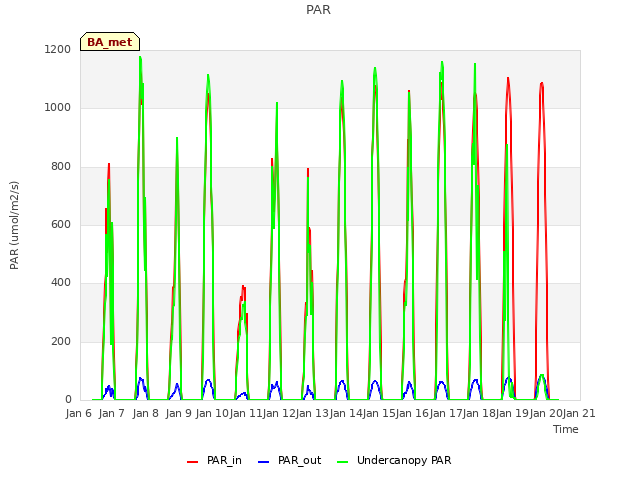Viewport: 640px width, 480px height.
Task: Click the 1200 y-axis tick label
Action: pos(58,49)
